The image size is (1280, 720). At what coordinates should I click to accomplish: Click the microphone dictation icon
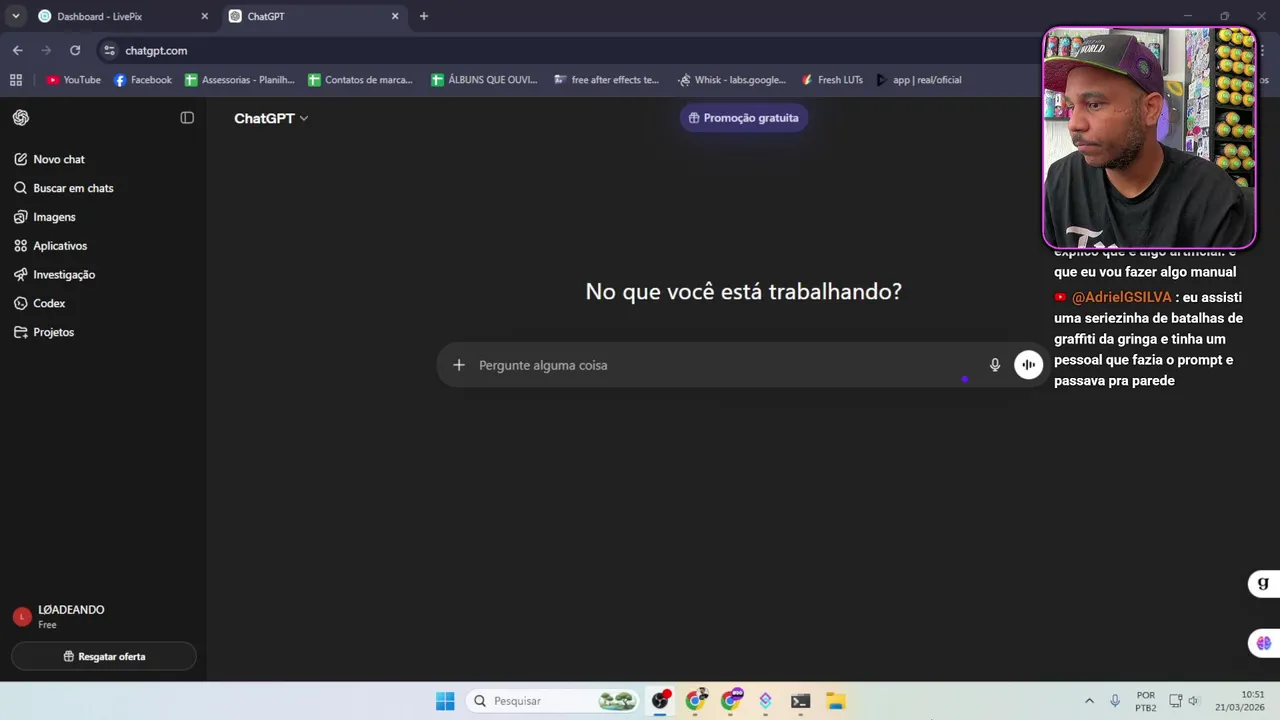click(995, 365)
